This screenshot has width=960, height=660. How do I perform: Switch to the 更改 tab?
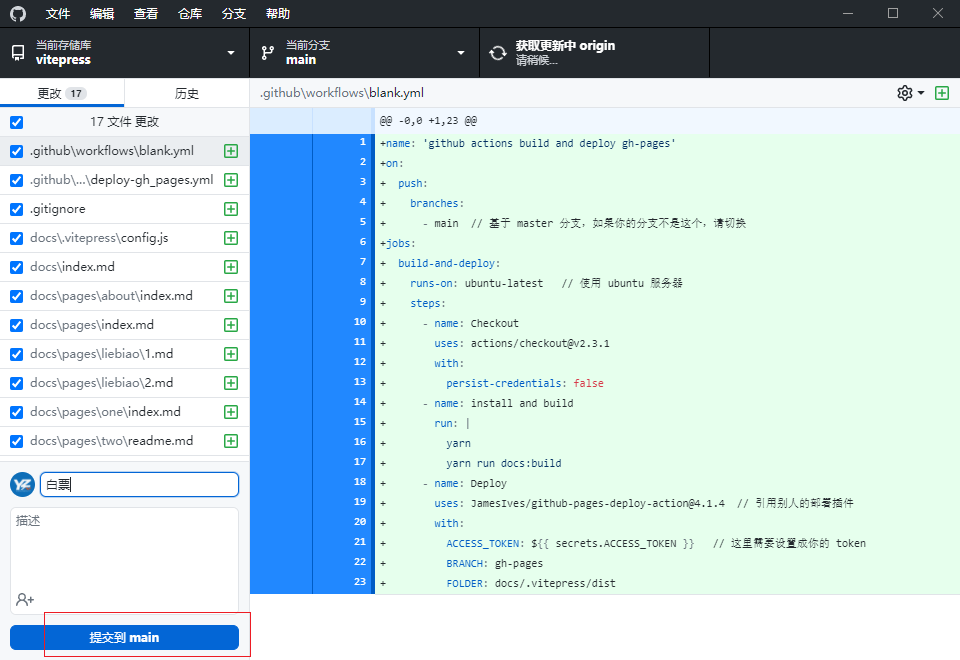pos(62,93)
